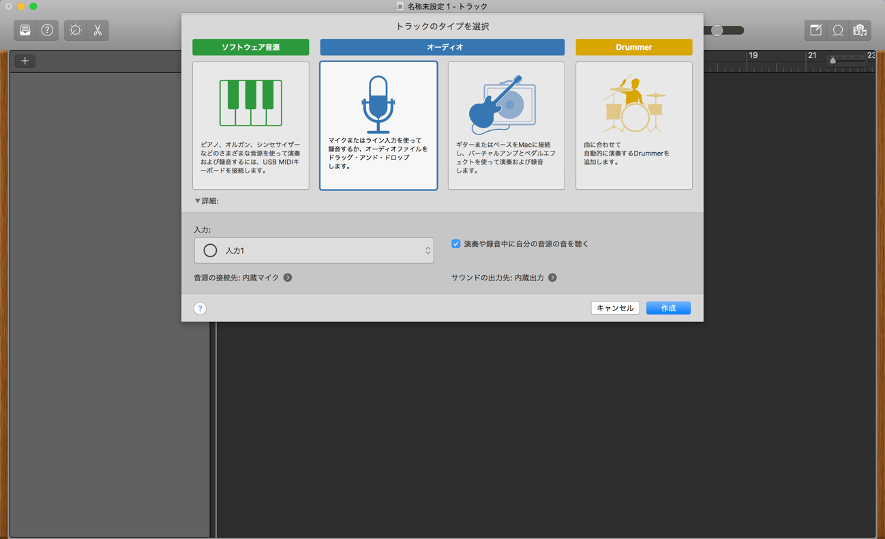Show Smart Controls dial icon
The image size is (885, 539).
[x=75, y=30]
